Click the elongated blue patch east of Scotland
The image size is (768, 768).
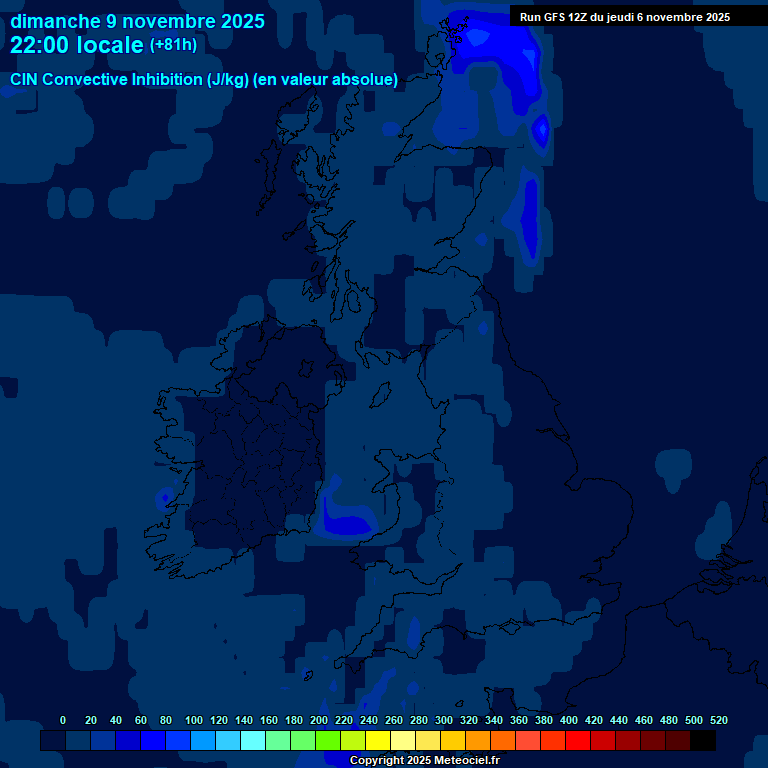pos(529,220)
